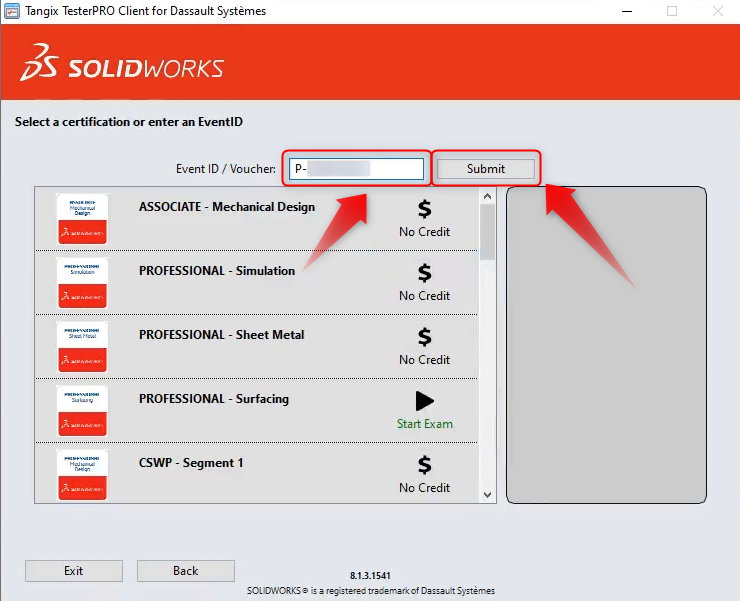Image resolution: width=740 pixels, height=601 pixels.
Task: Select the PROFESSIONAL - Surfacing badge thumbnail
Action: (x=82, y=411)
